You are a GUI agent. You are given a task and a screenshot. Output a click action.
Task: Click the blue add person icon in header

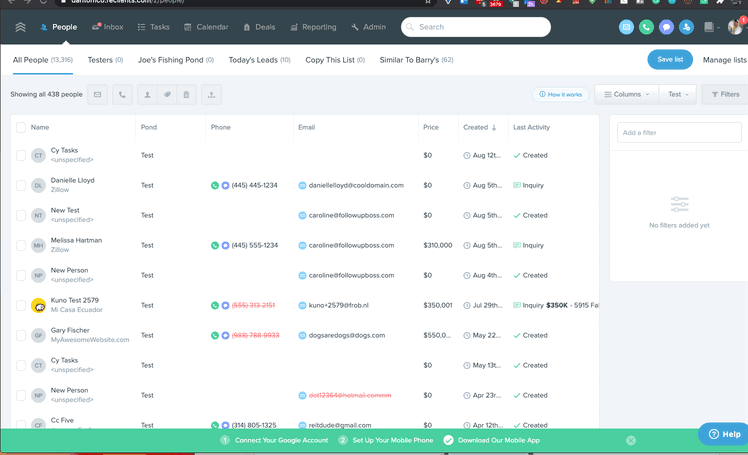coord(686,27)
